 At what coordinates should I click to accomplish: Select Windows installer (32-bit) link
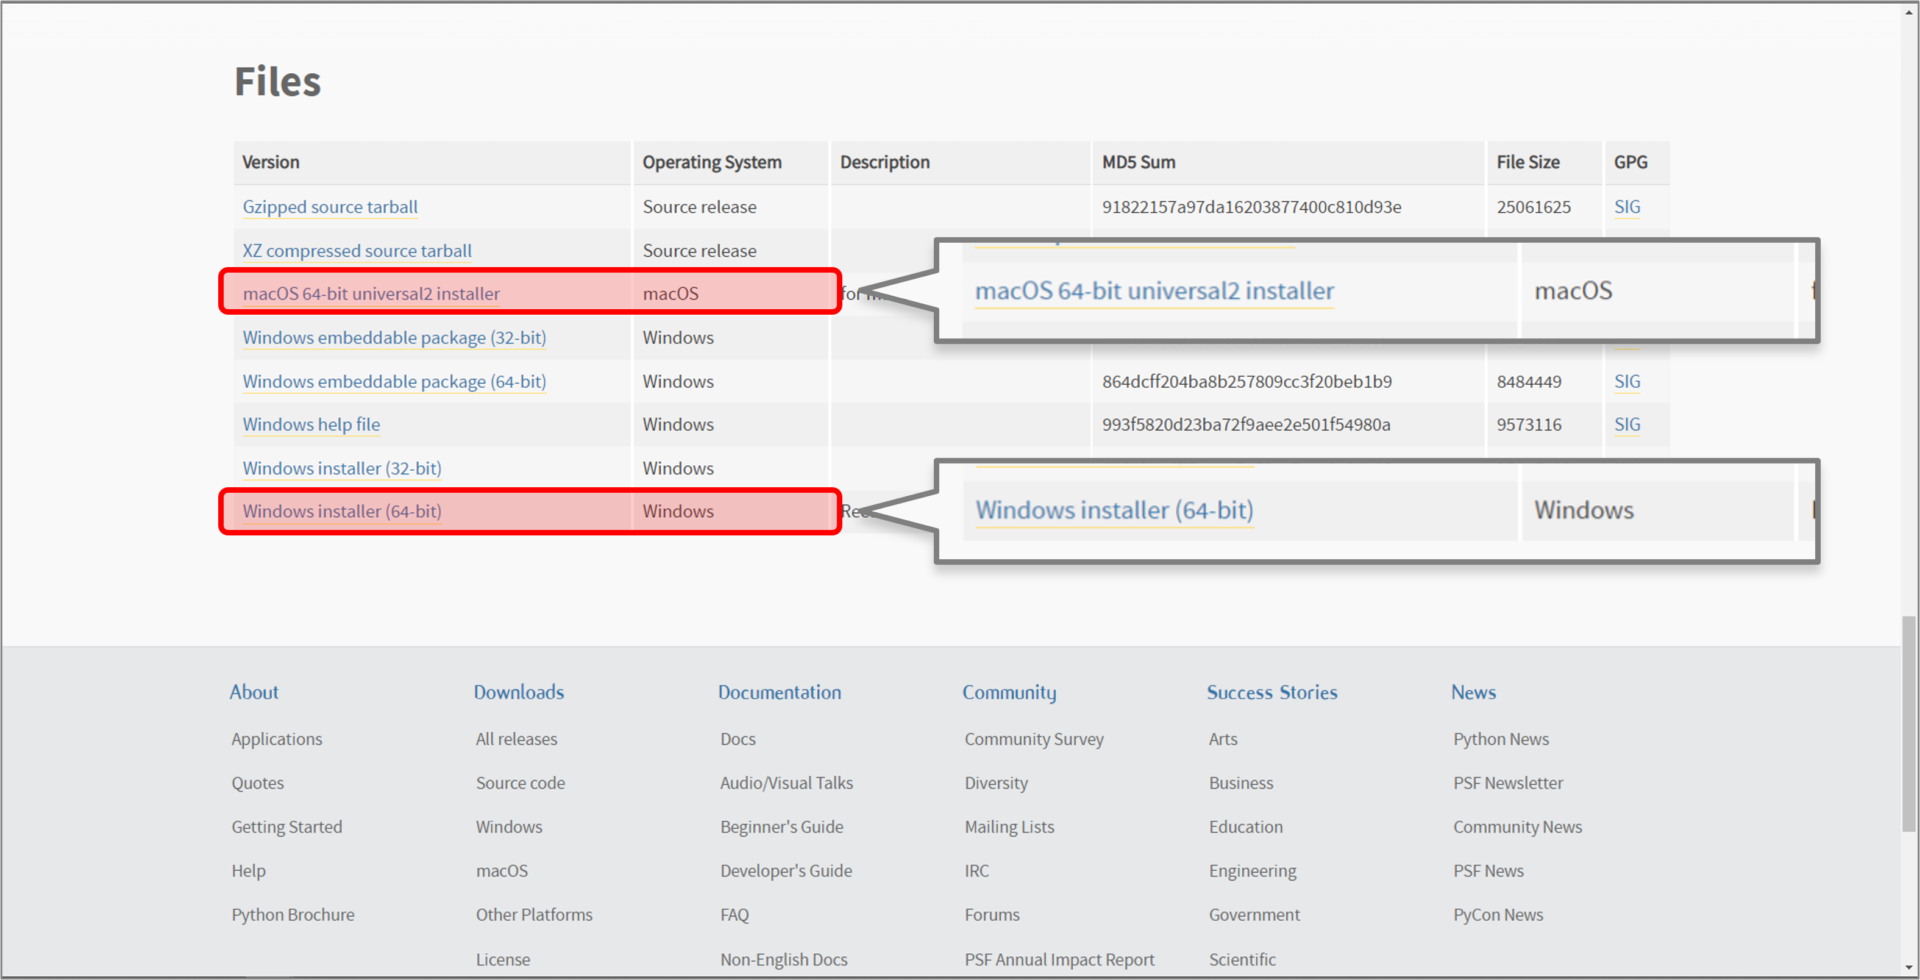(342, 469)
